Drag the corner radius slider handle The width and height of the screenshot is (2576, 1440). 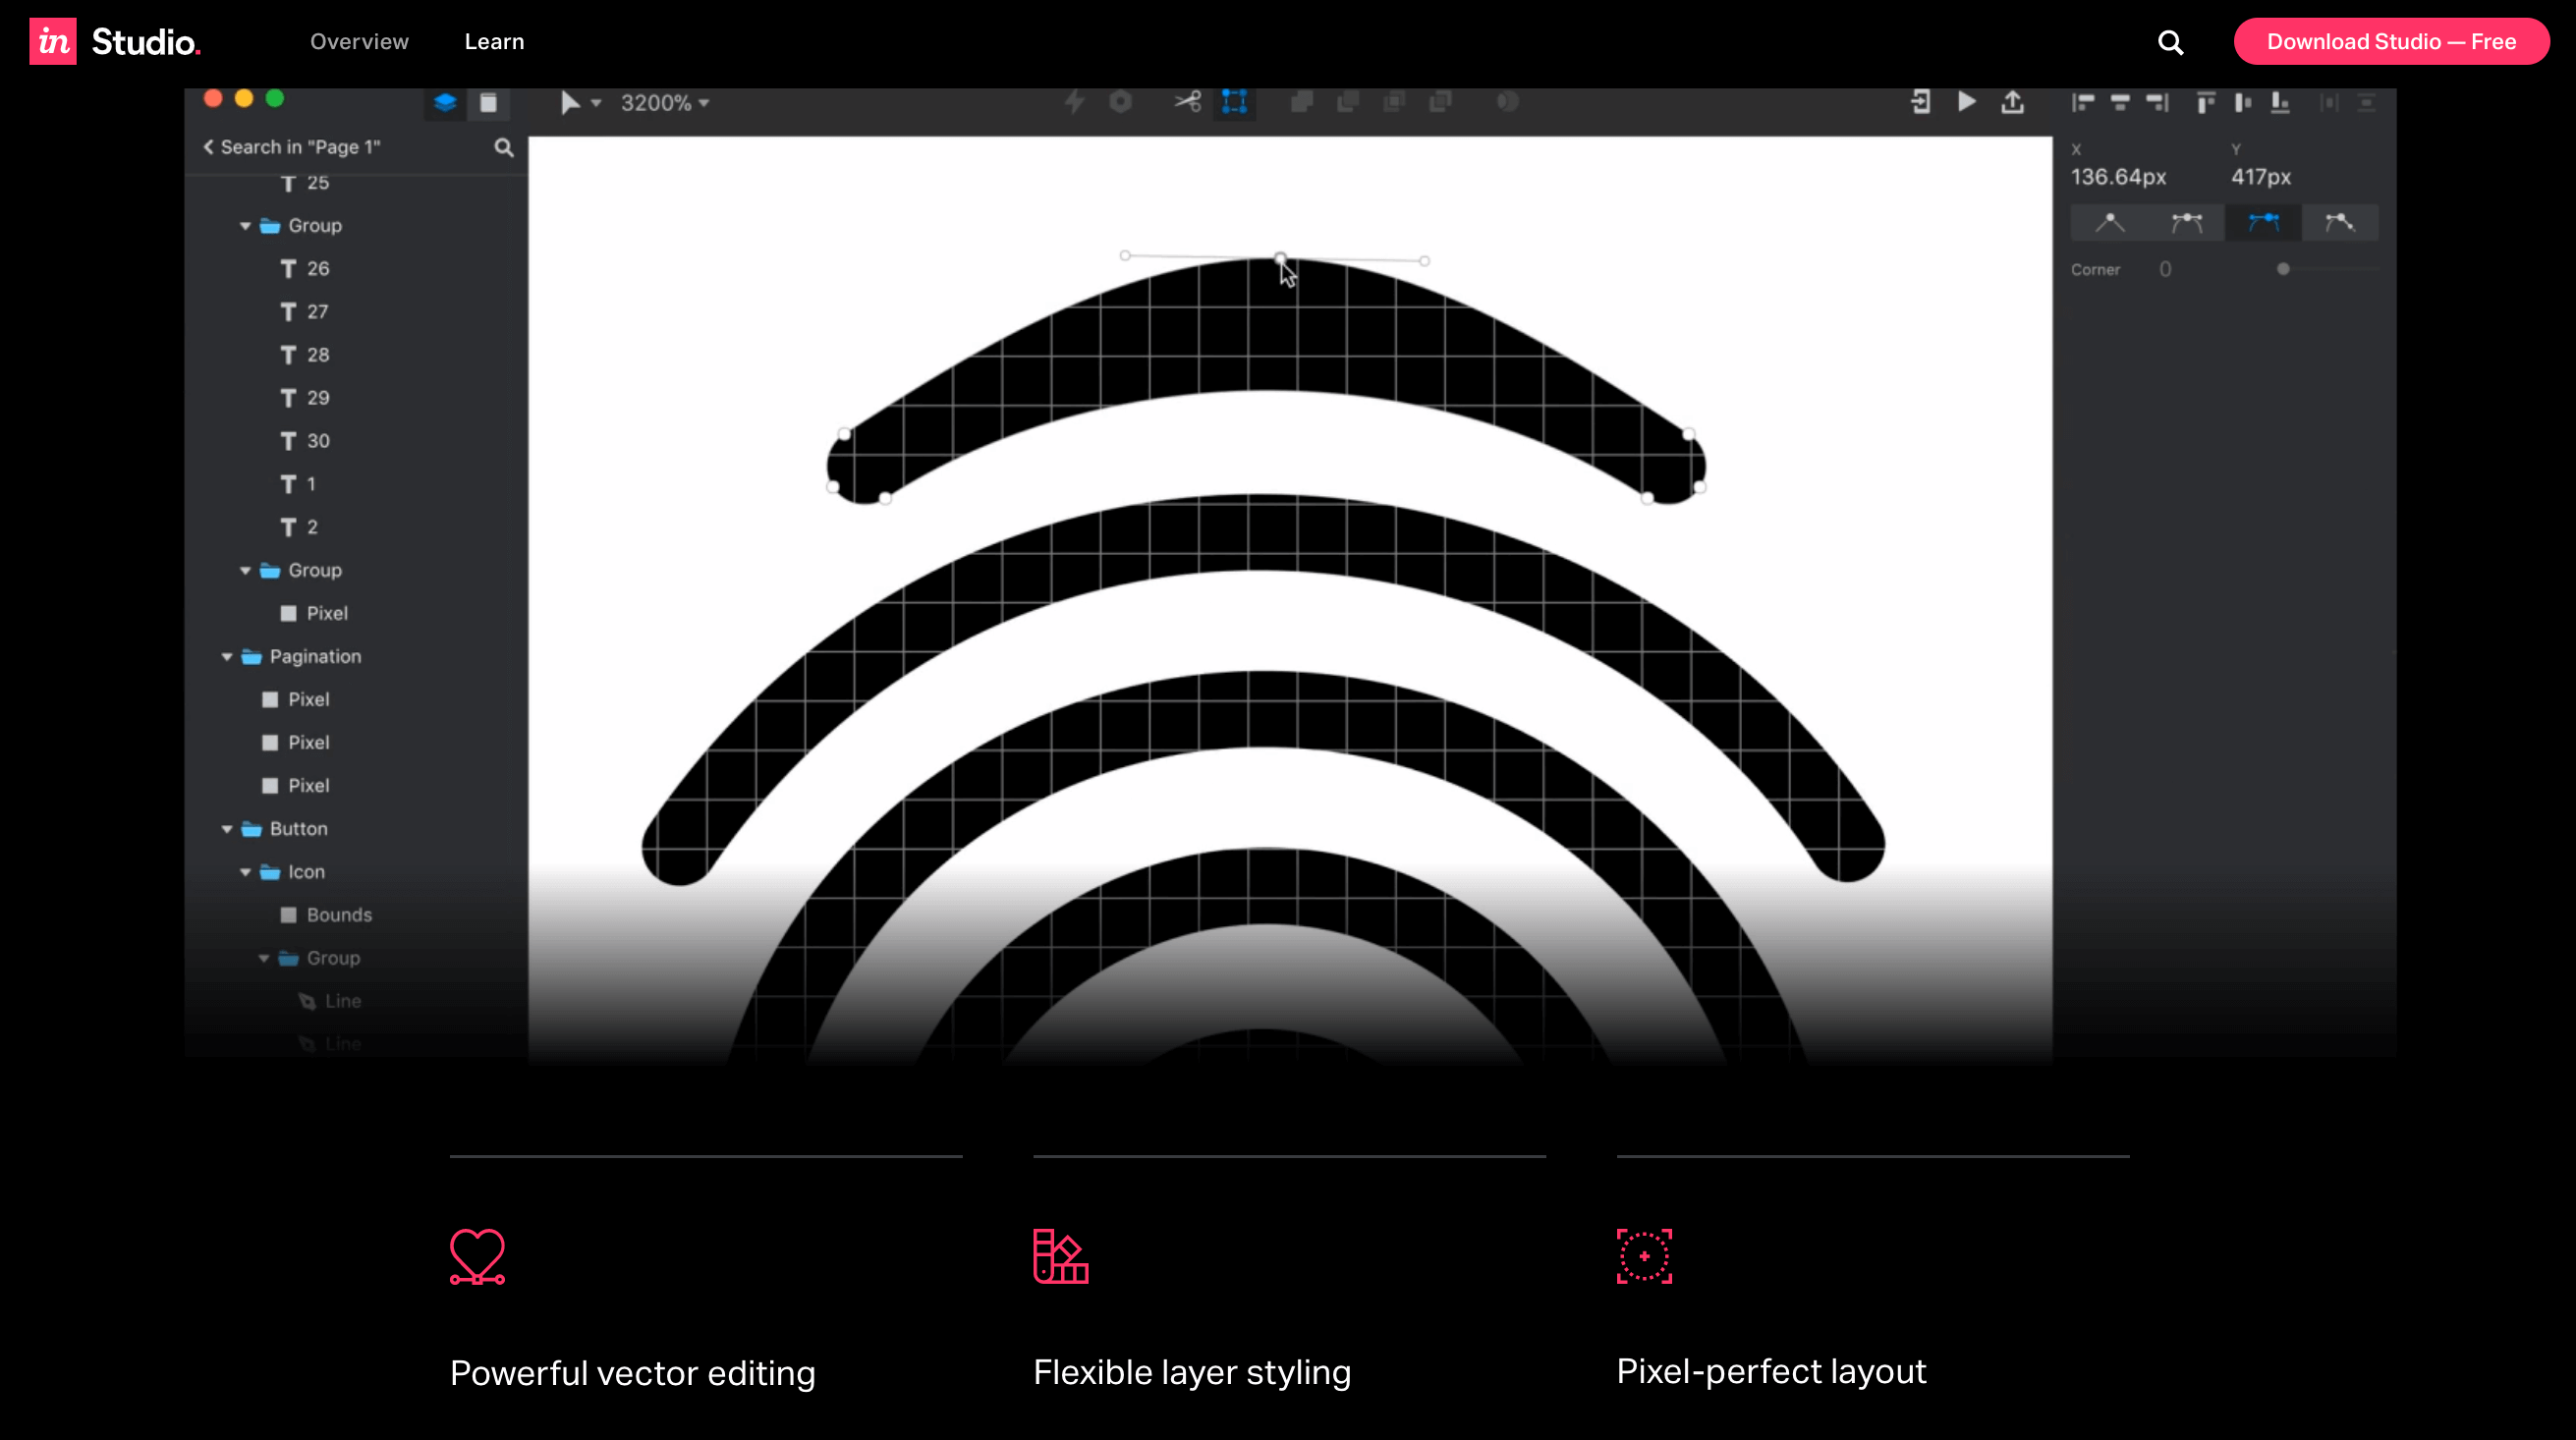pos(2278,271)
